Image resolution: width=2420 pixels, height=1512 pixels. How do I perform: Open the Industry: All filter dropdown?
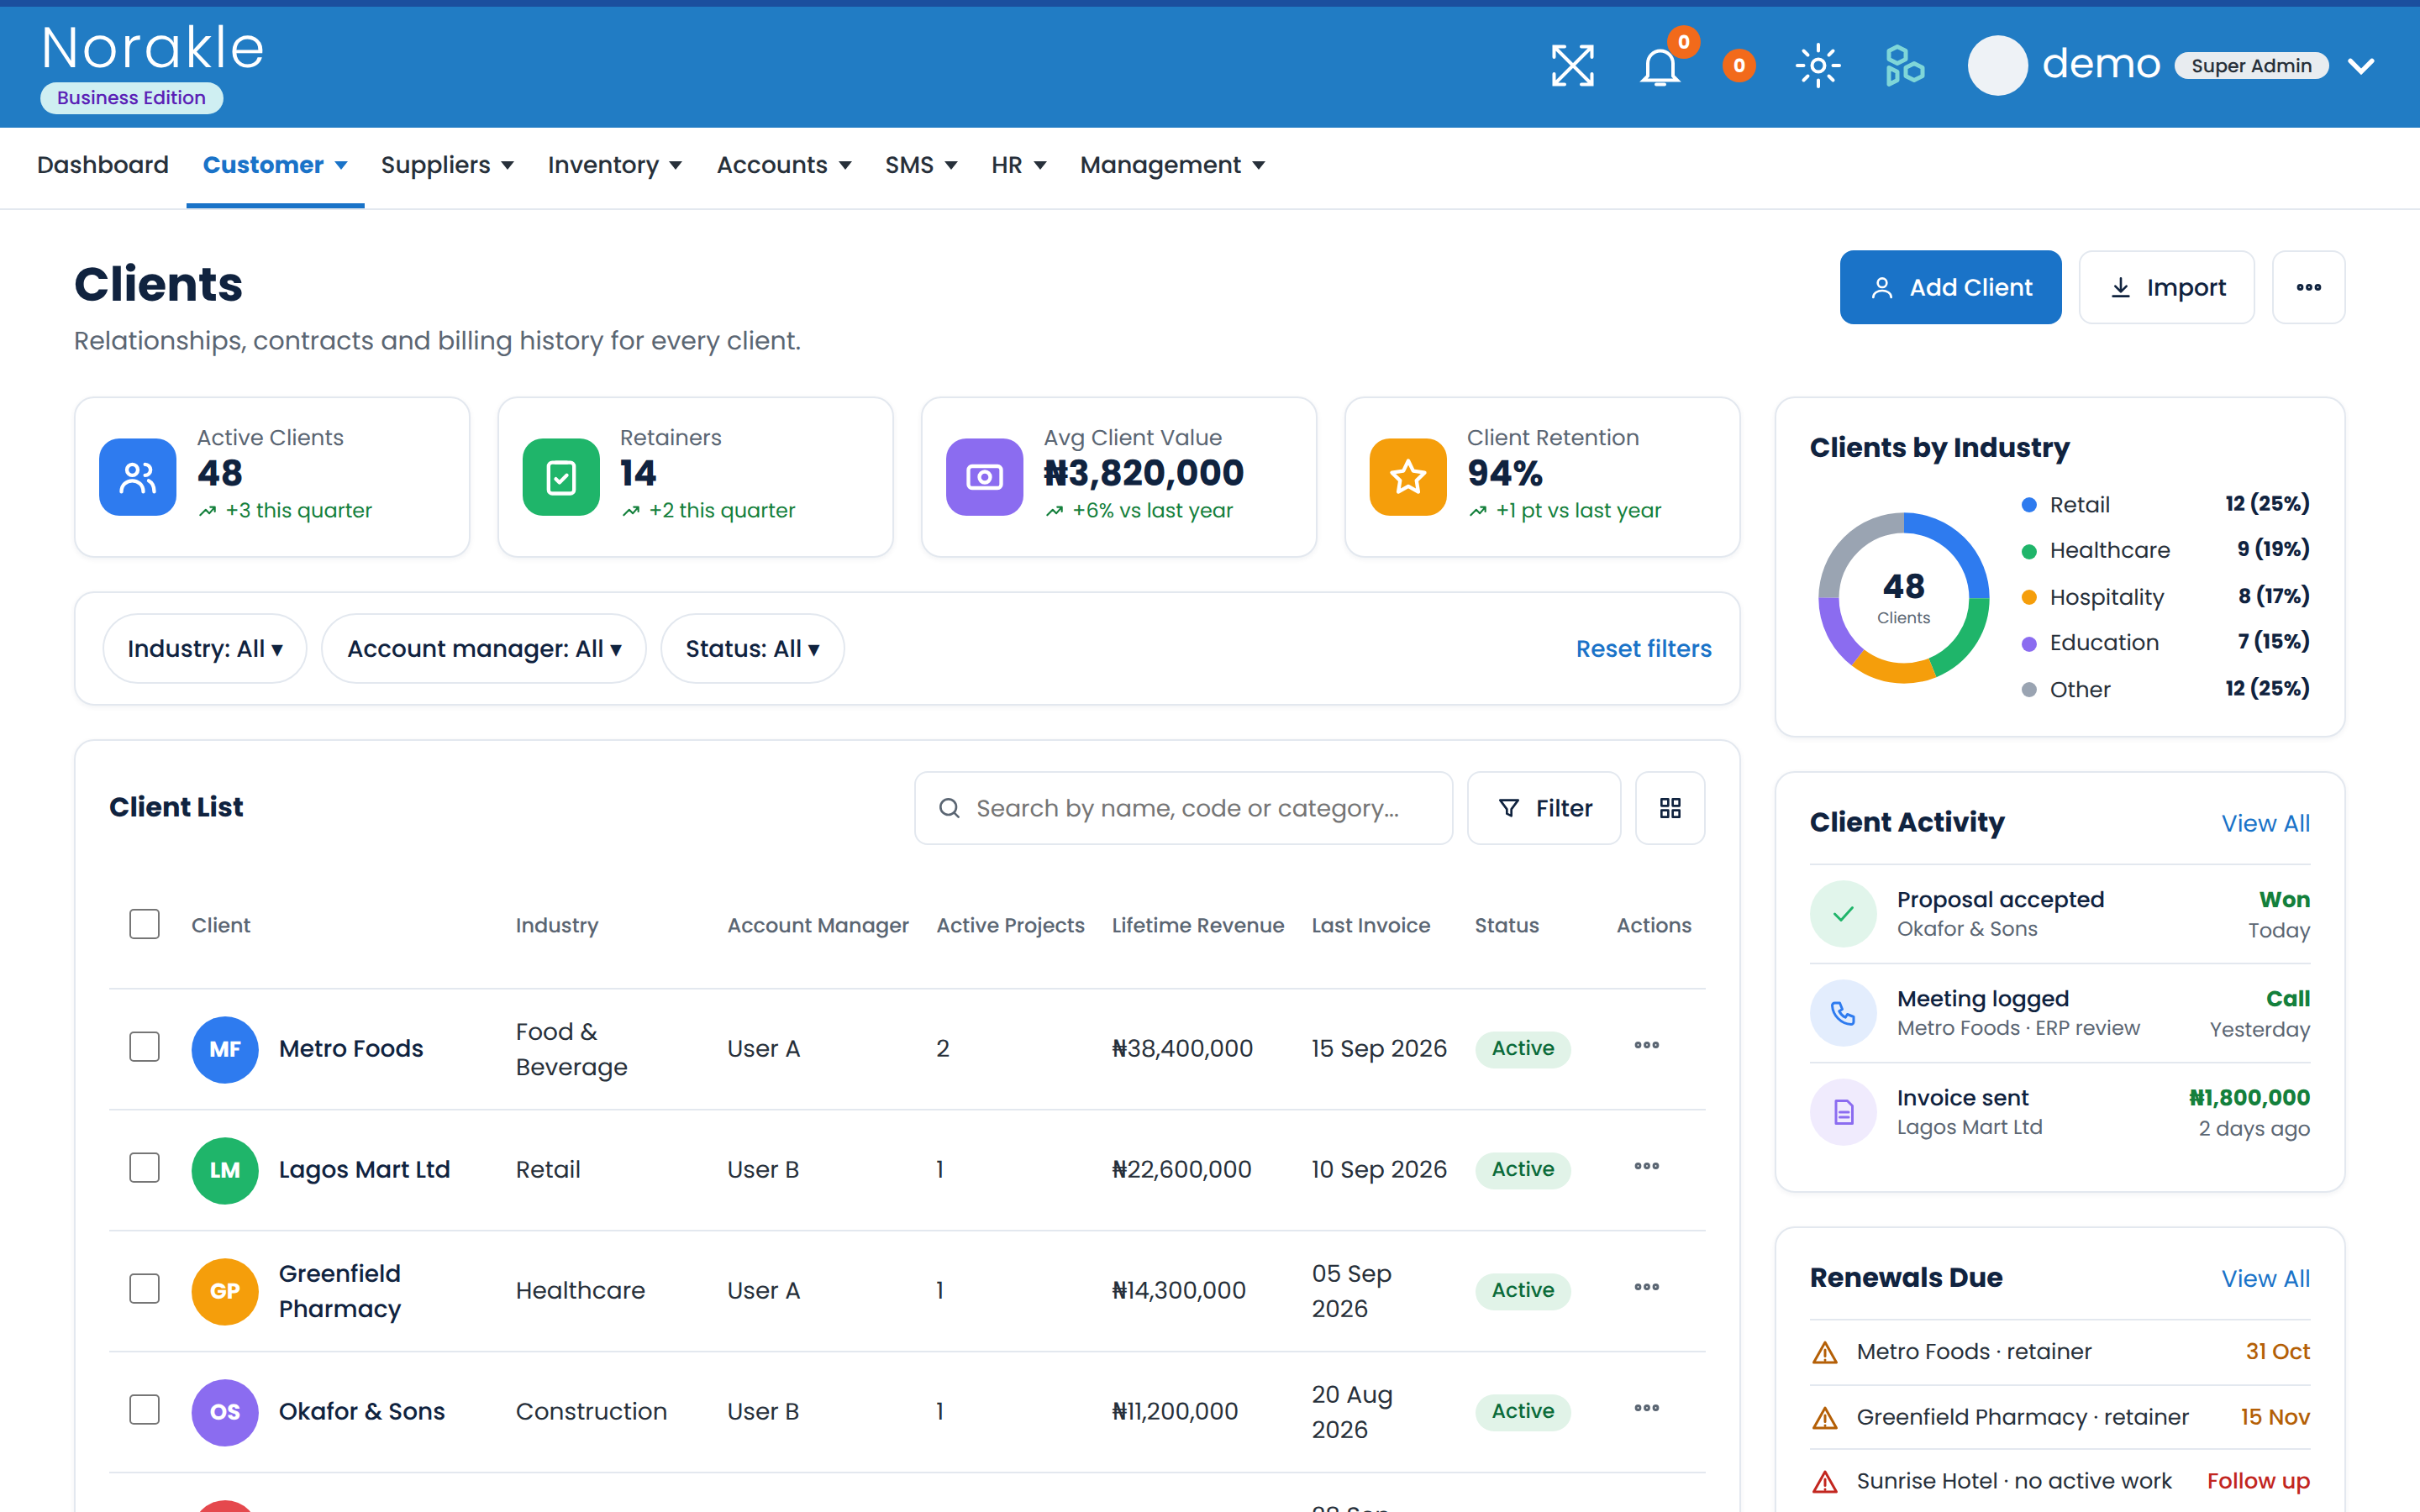[x=205, y=649]
